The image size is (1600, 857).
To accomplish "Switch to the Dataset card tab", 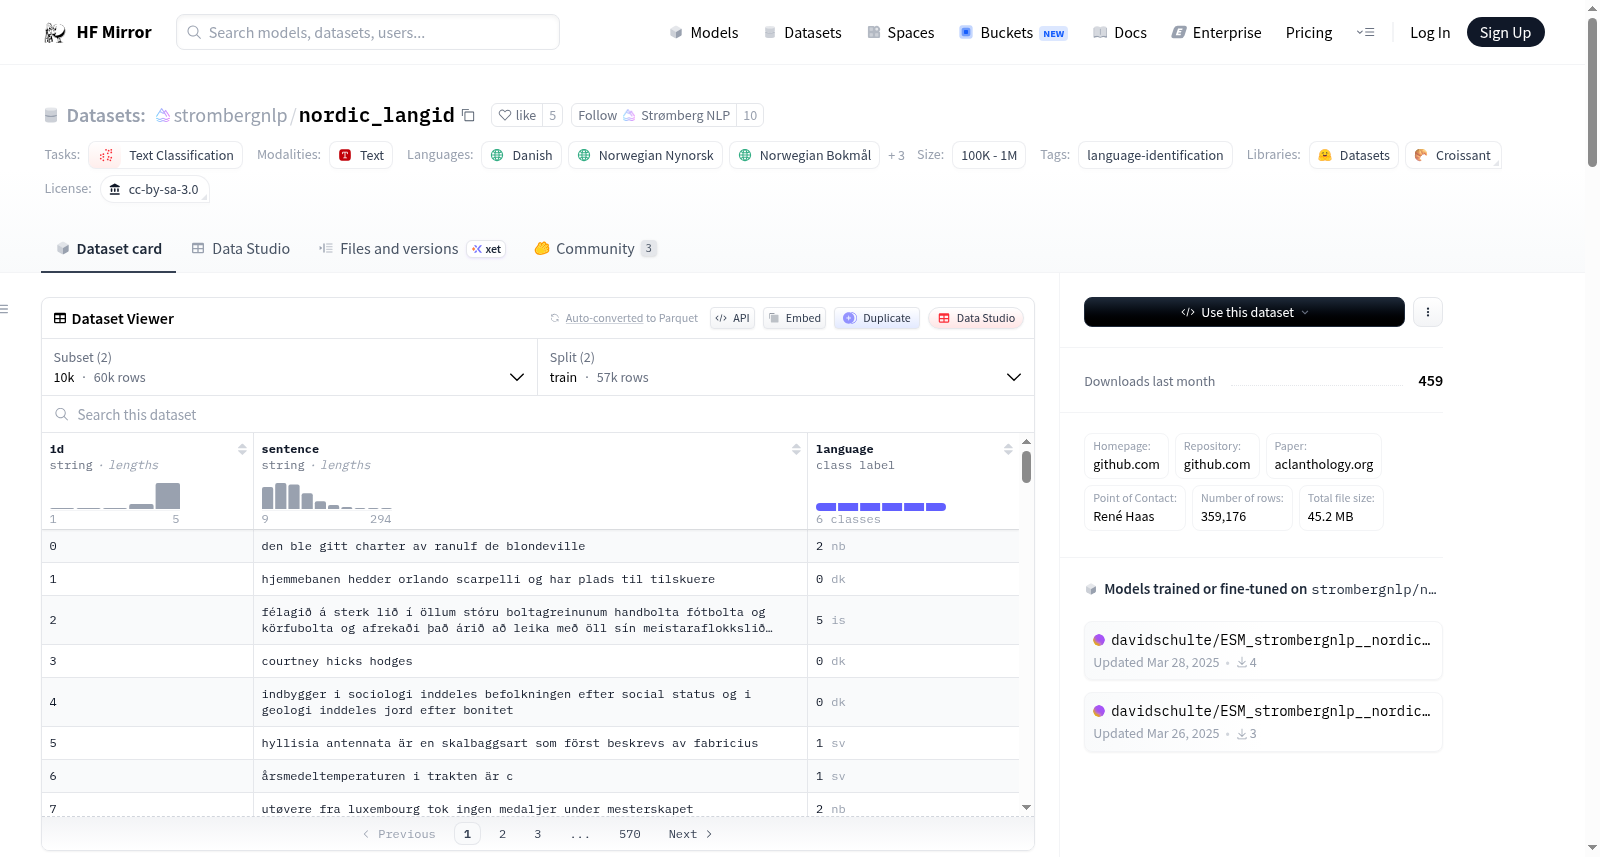I will tap(109, 249).
